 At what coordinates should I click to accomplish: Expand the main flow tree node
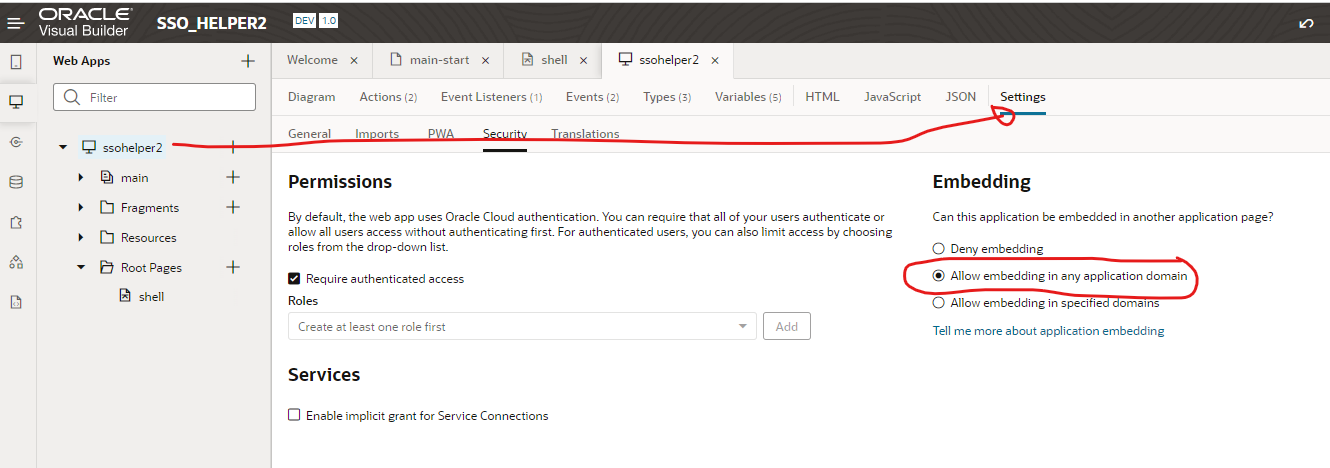tap(80, 178)
